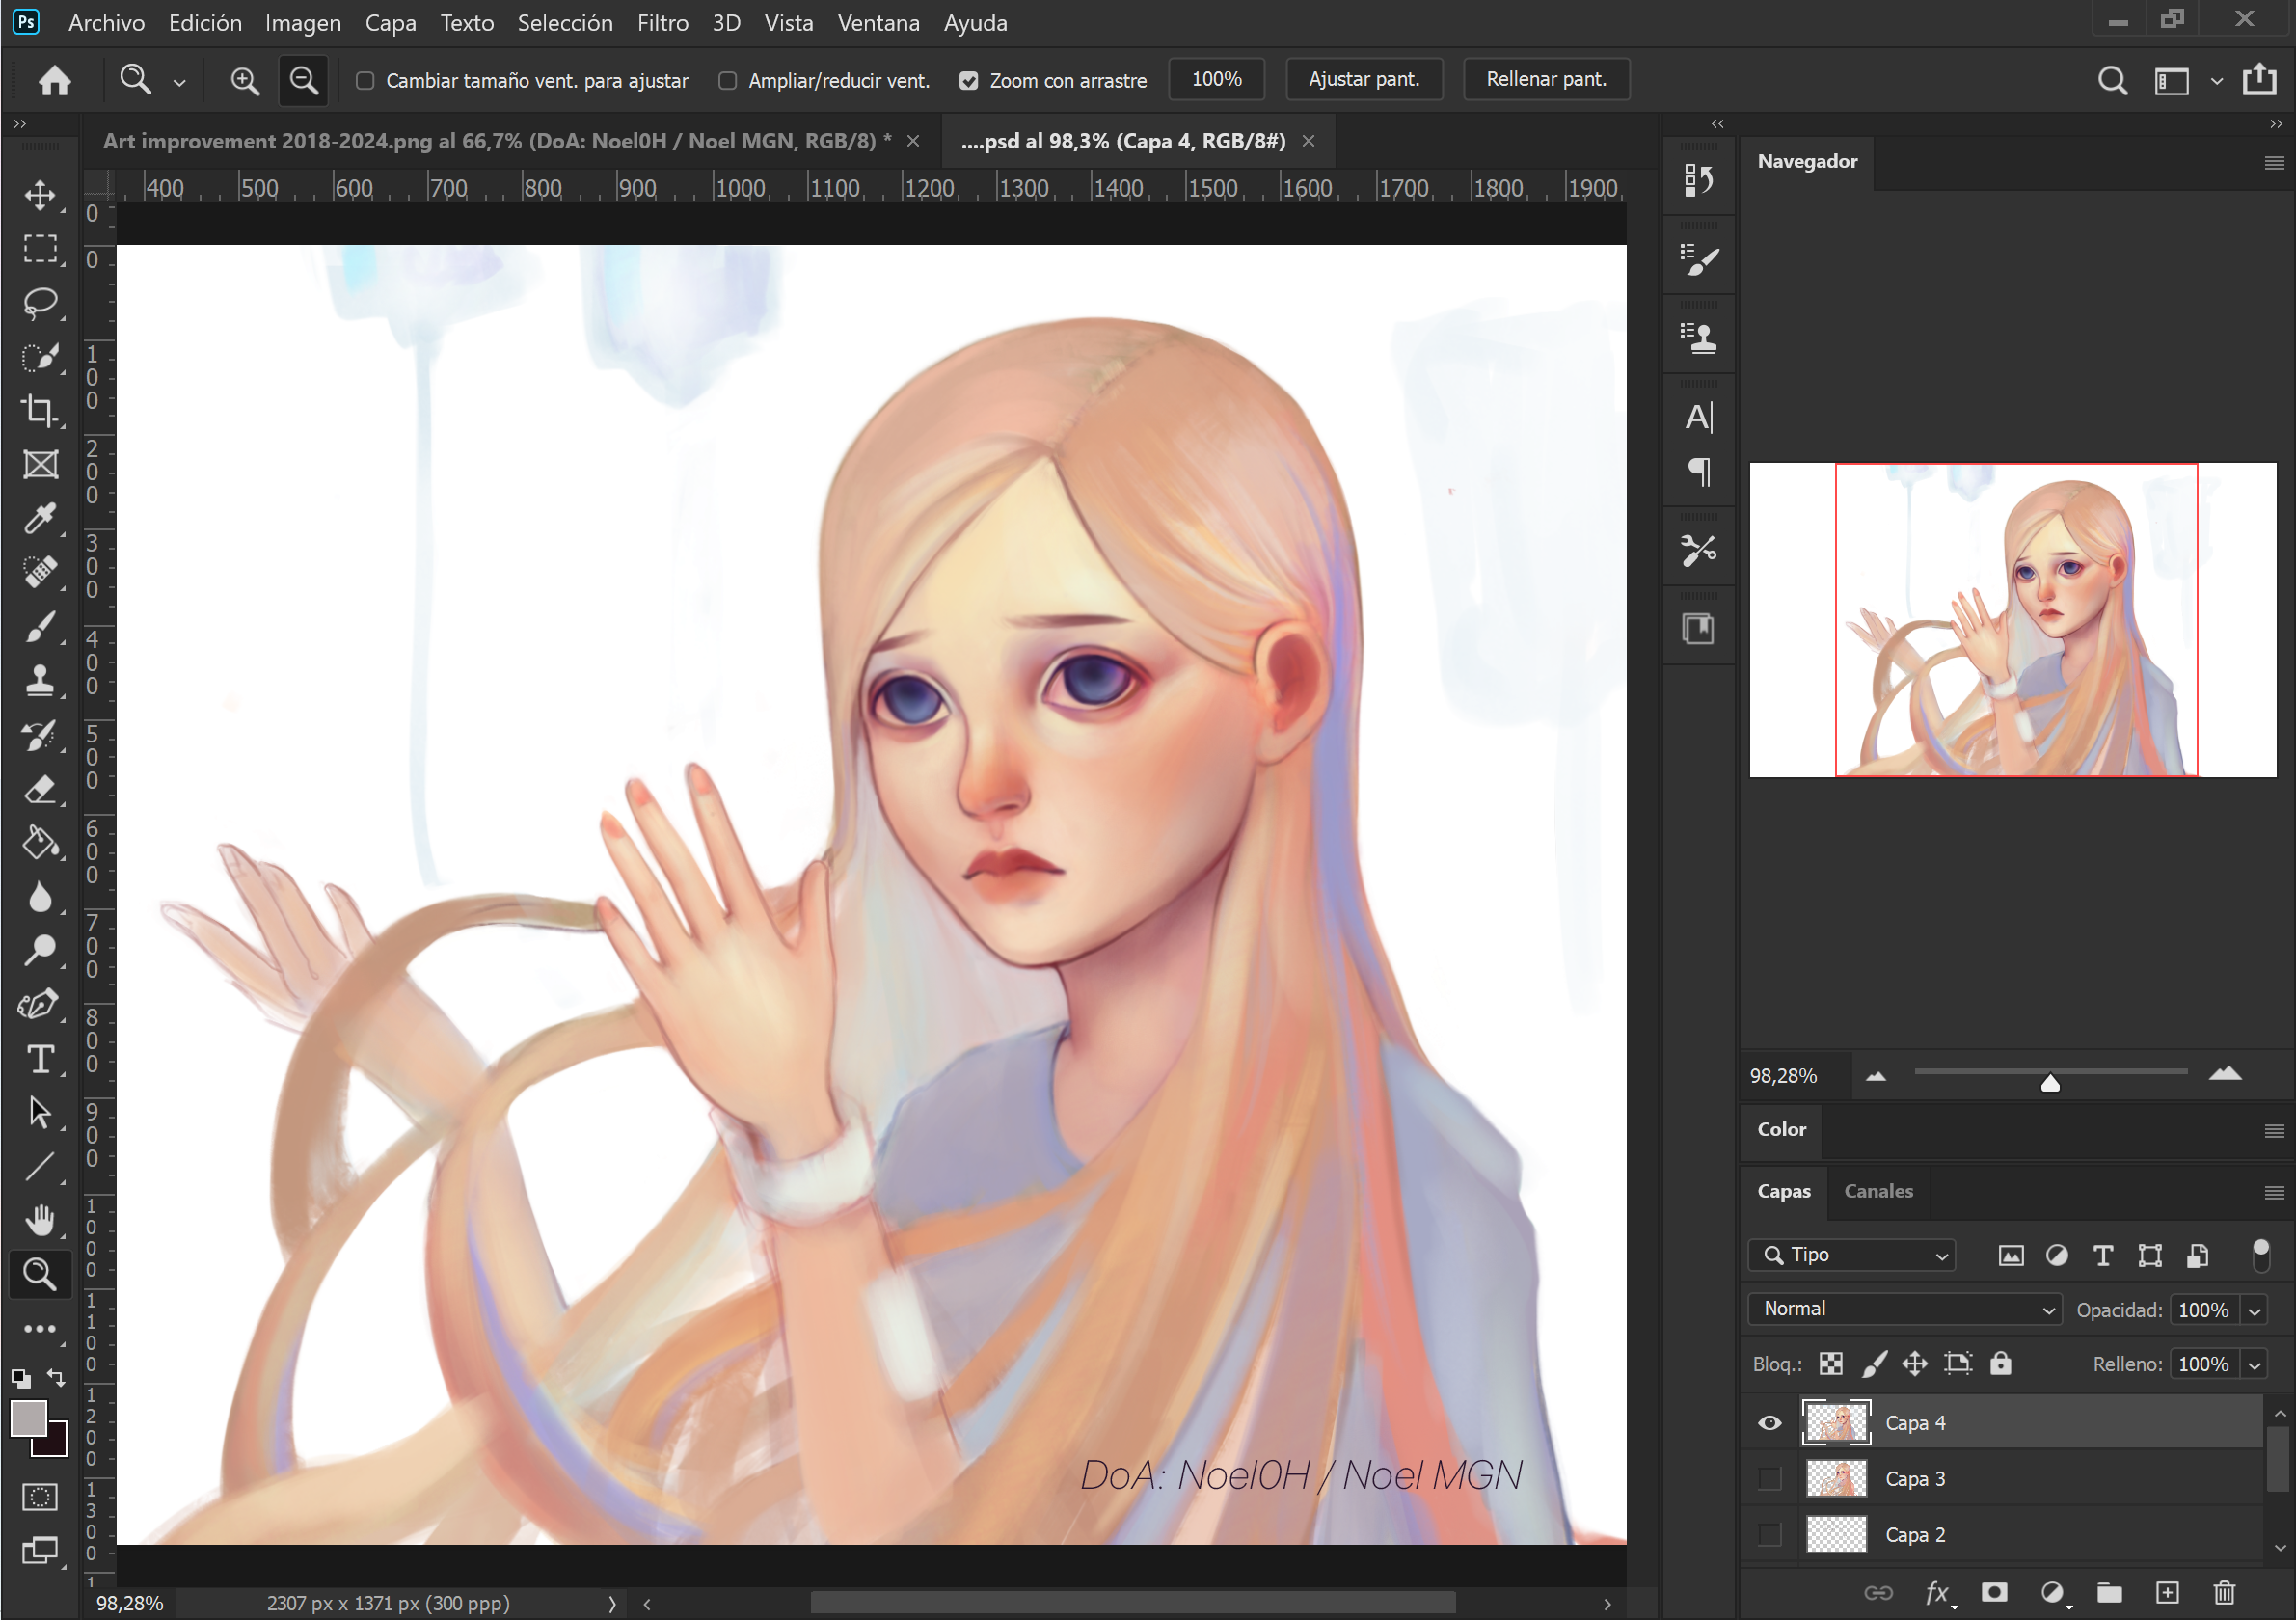The image size is (2296, 1620).
Task: Select the Lasso tool
Action: pyautogui.click(x=40, y=303)
